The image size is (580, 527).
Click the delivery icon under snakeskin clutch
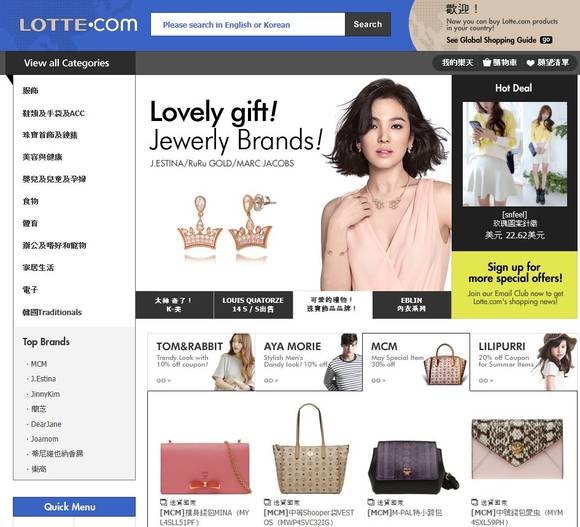[x=475, y=502]
